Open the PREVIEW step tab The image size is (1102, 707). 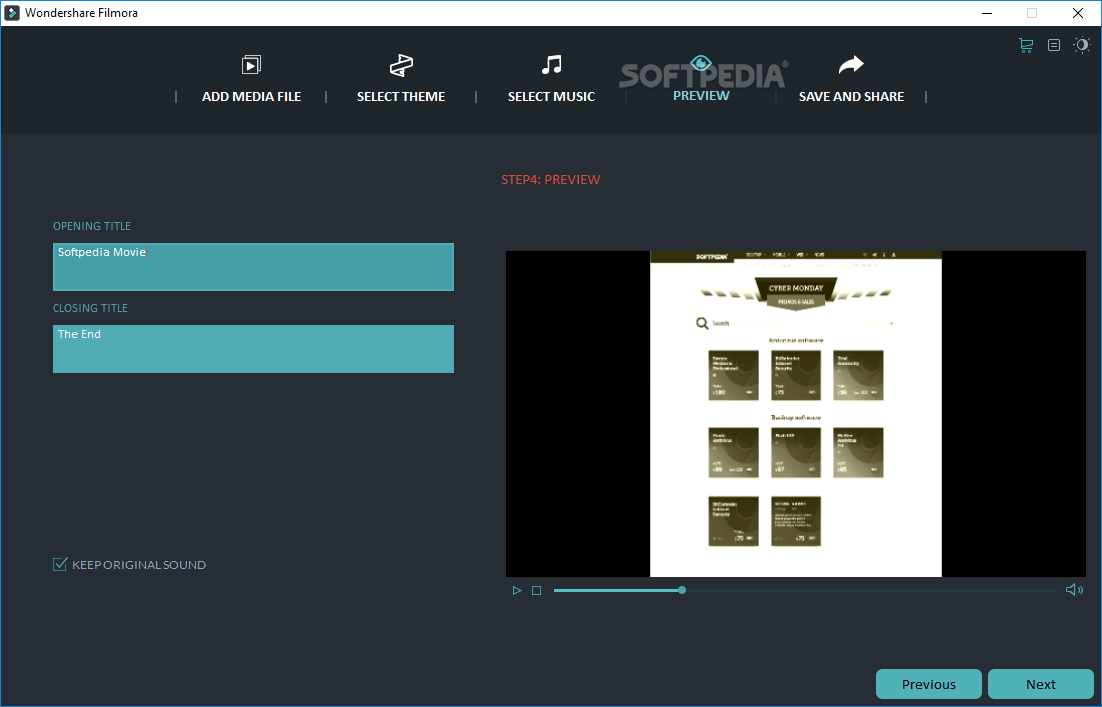pyautogui.click(x=701, y=96)
